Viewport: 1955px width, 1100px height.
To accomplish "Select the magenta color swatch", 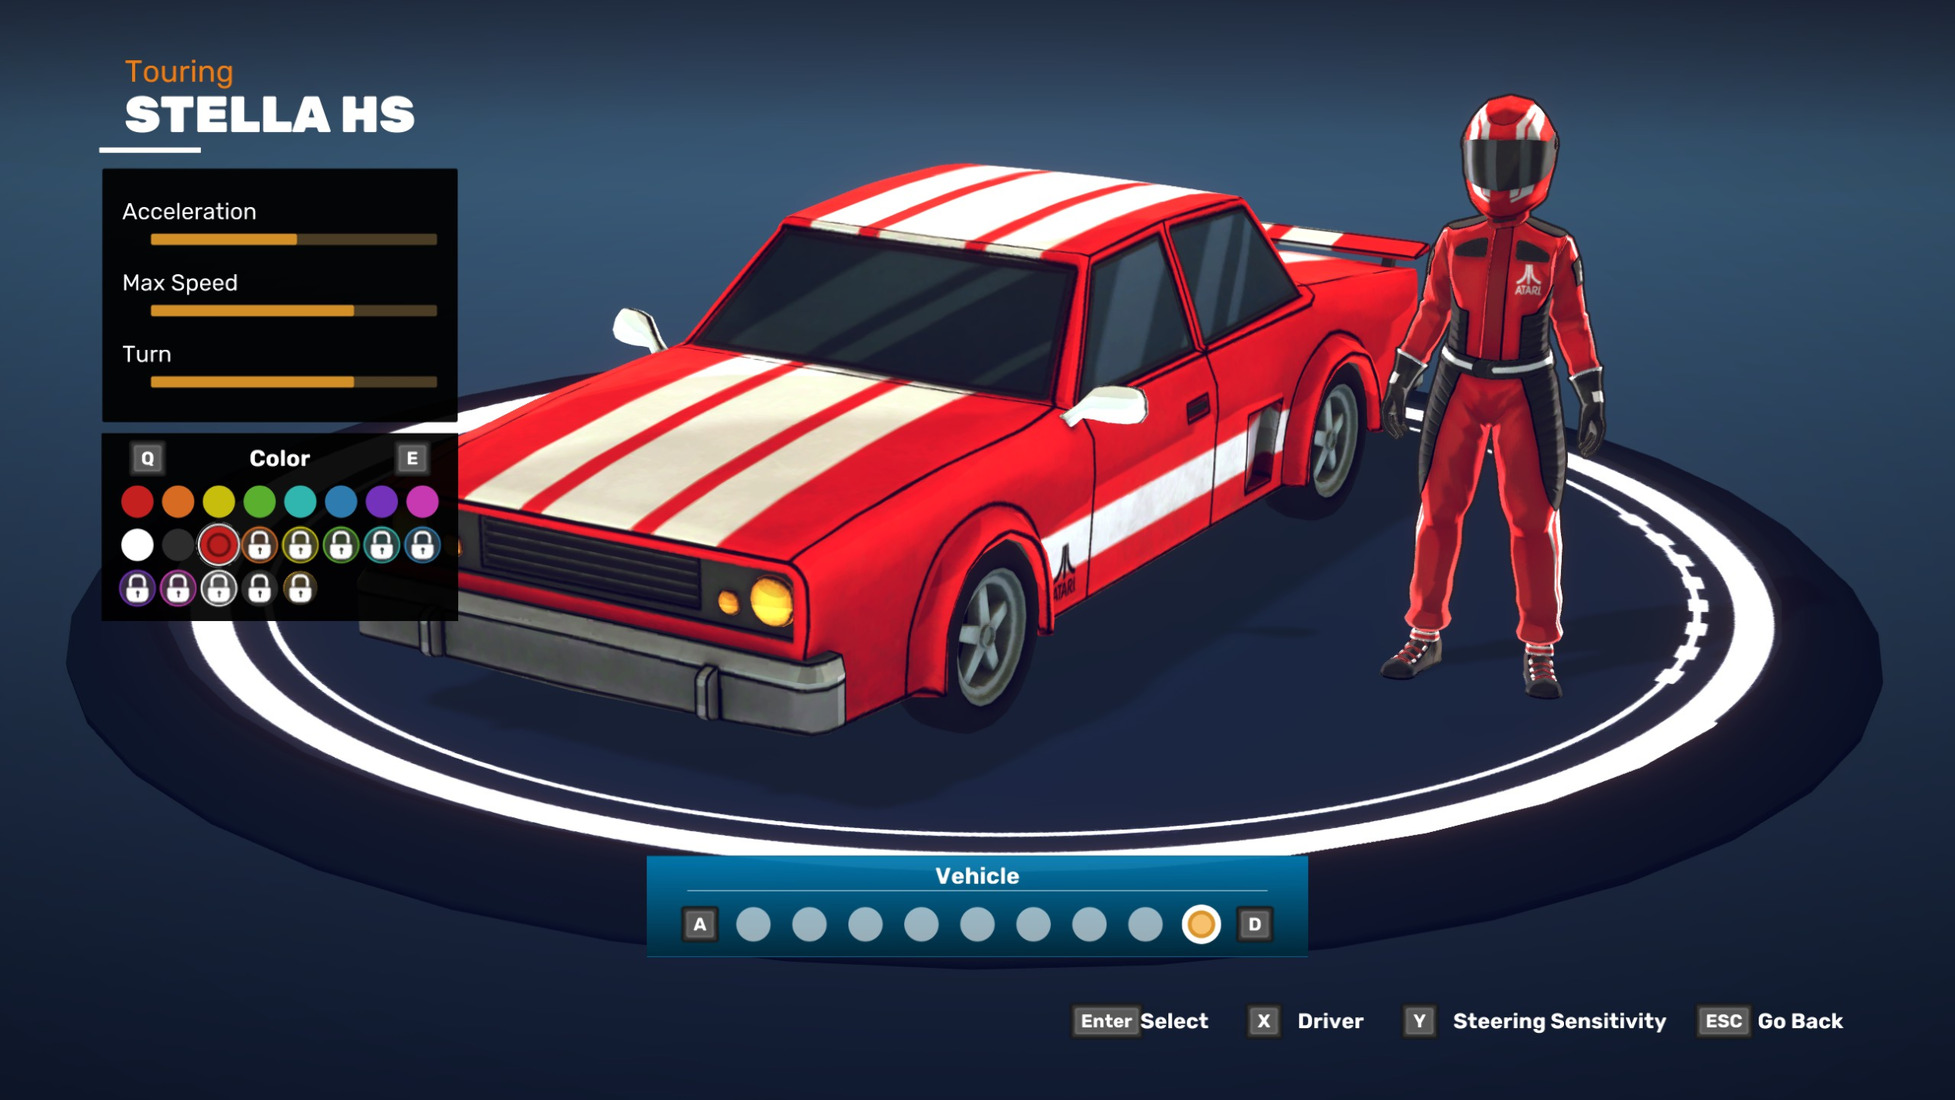I will (422, 501).
